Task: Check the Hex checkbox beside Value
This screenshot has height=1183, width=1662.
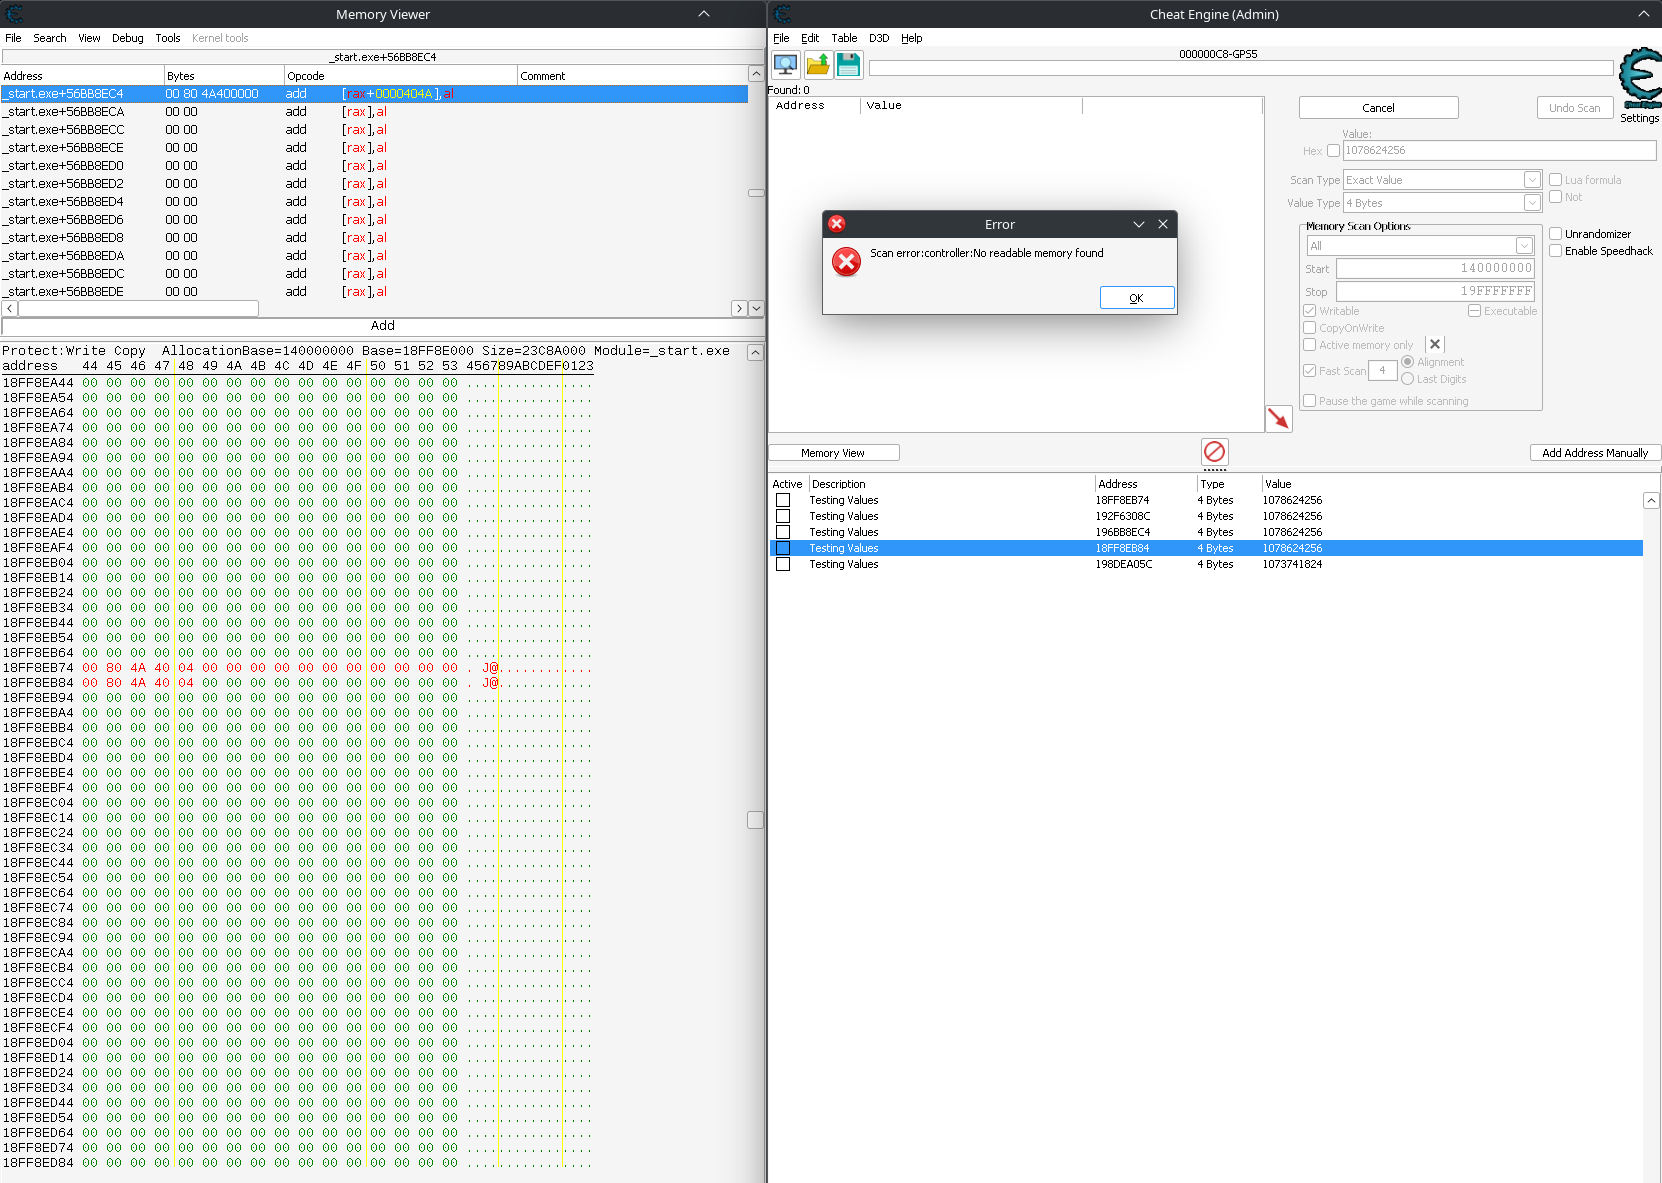Action: click(1333, 151)
